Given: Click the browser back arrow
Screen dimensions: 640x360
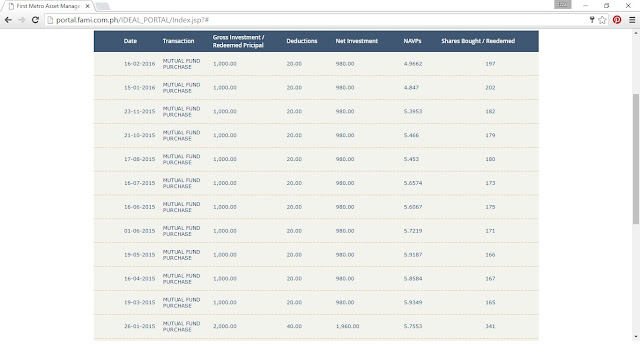Looking at the screenshot, I should [x=8, y=20].
